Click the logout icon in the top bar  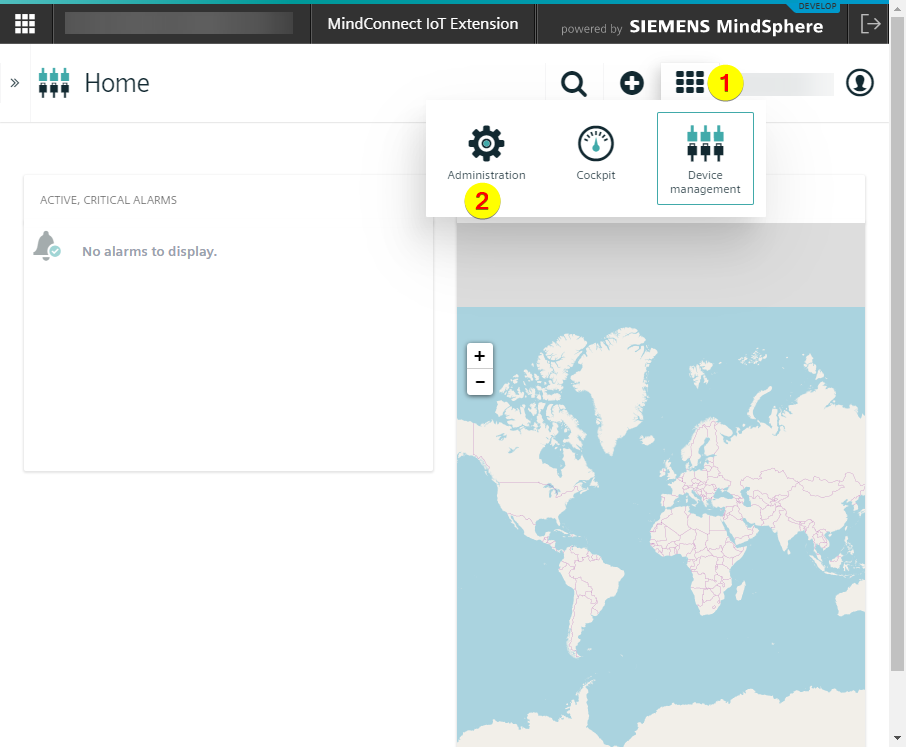click(x=870, y=24)
